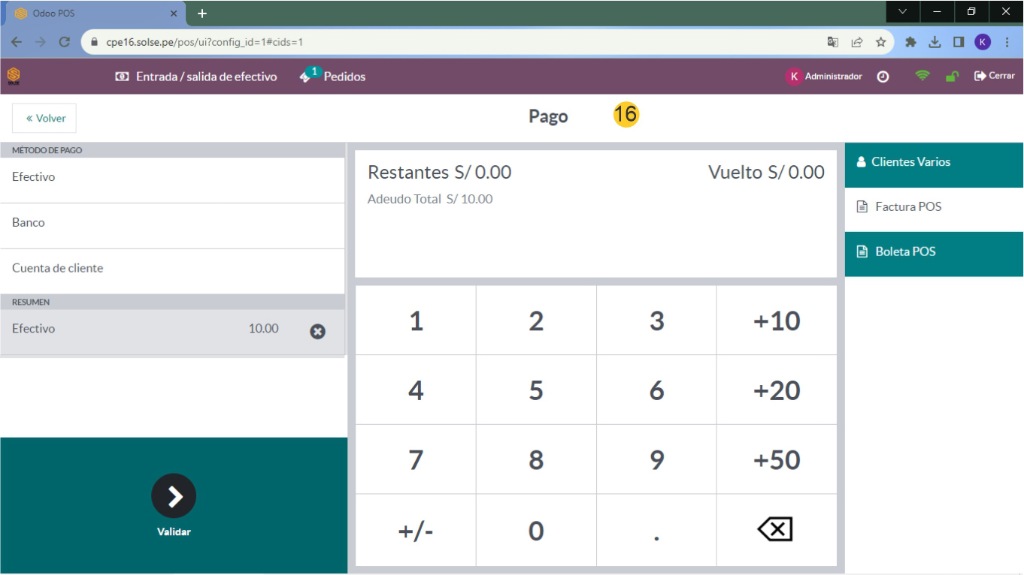
Task: Check the WiFi connection status icon
Action: tap(922, 76)
